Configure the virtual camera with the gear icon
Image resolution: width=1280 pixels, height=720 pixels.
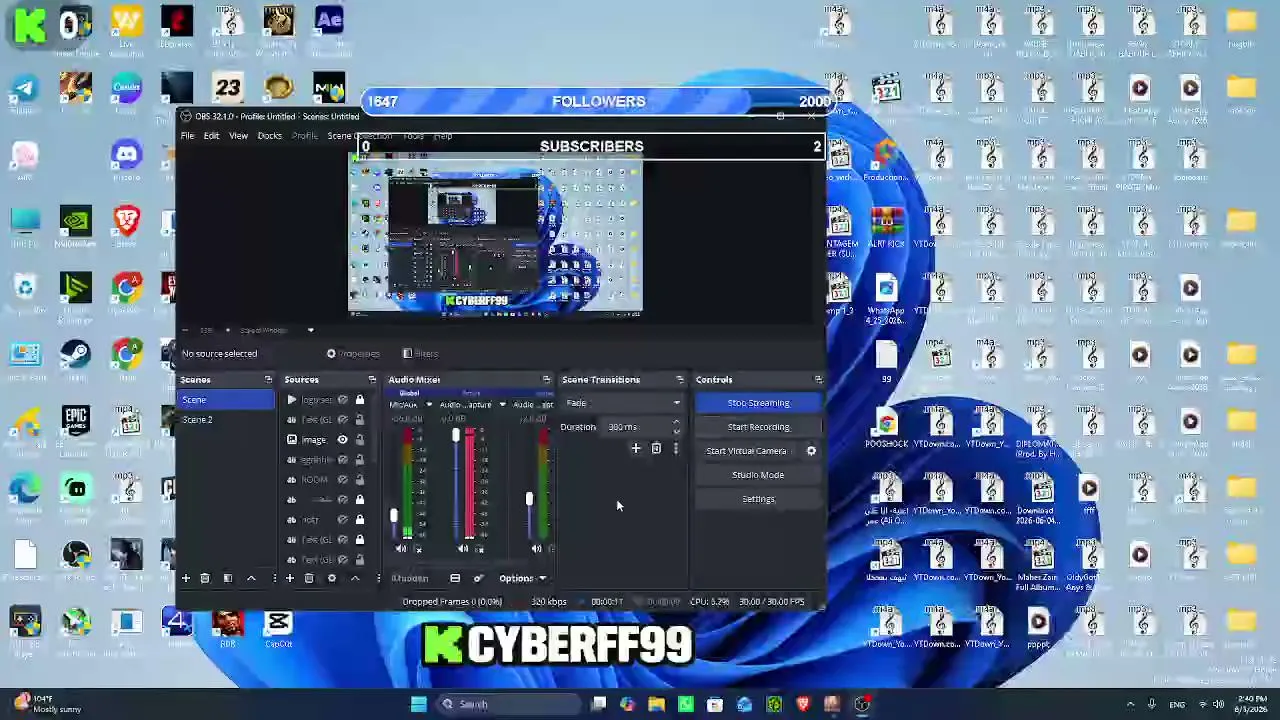tap(811, 451)
